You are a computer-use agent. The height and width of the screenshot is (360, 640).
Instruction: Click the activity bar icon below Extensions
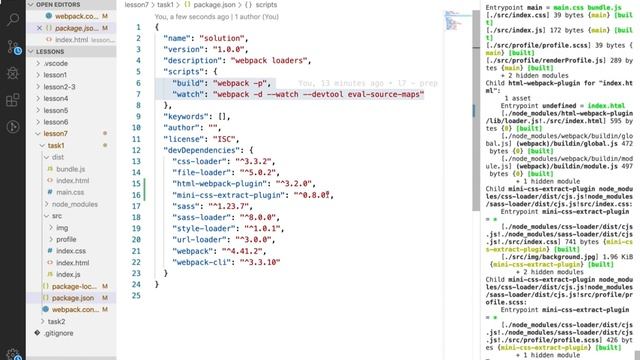(x=13, y=127)
